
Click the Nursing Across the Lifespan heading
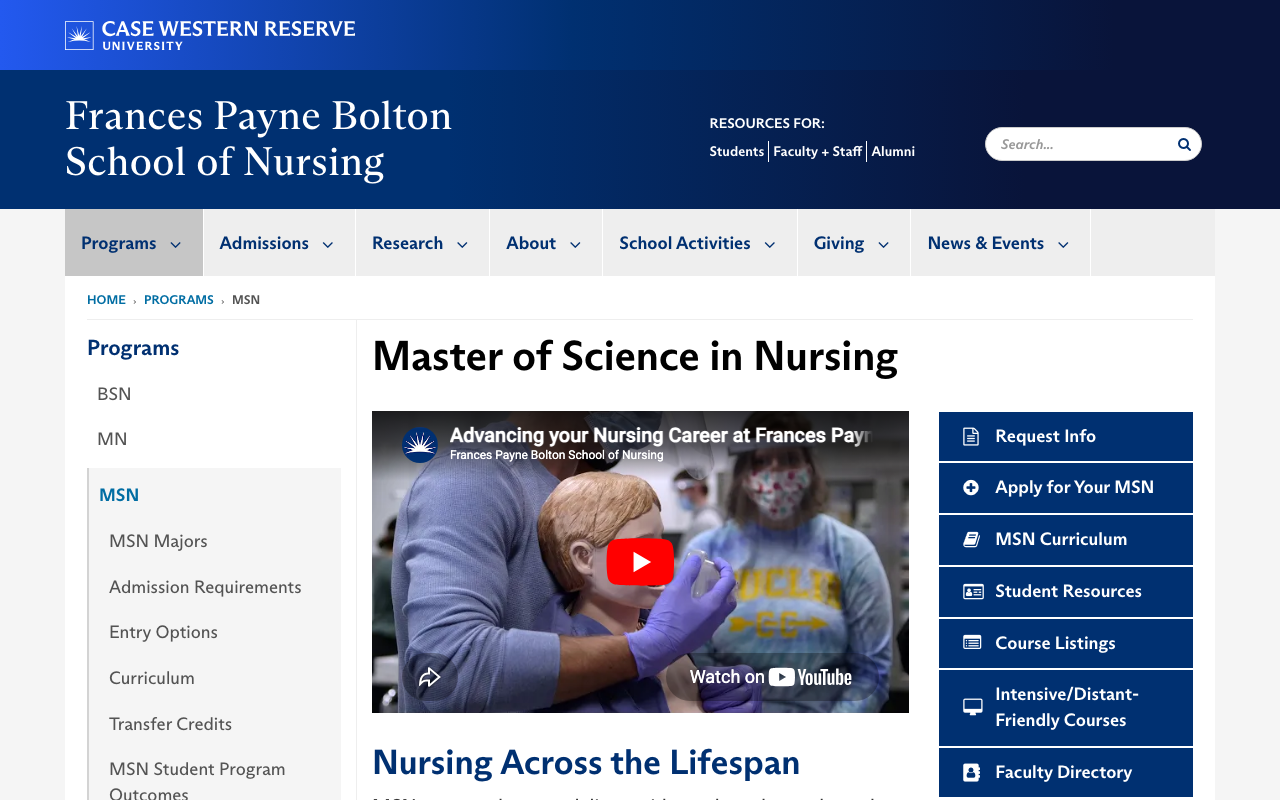586,762
